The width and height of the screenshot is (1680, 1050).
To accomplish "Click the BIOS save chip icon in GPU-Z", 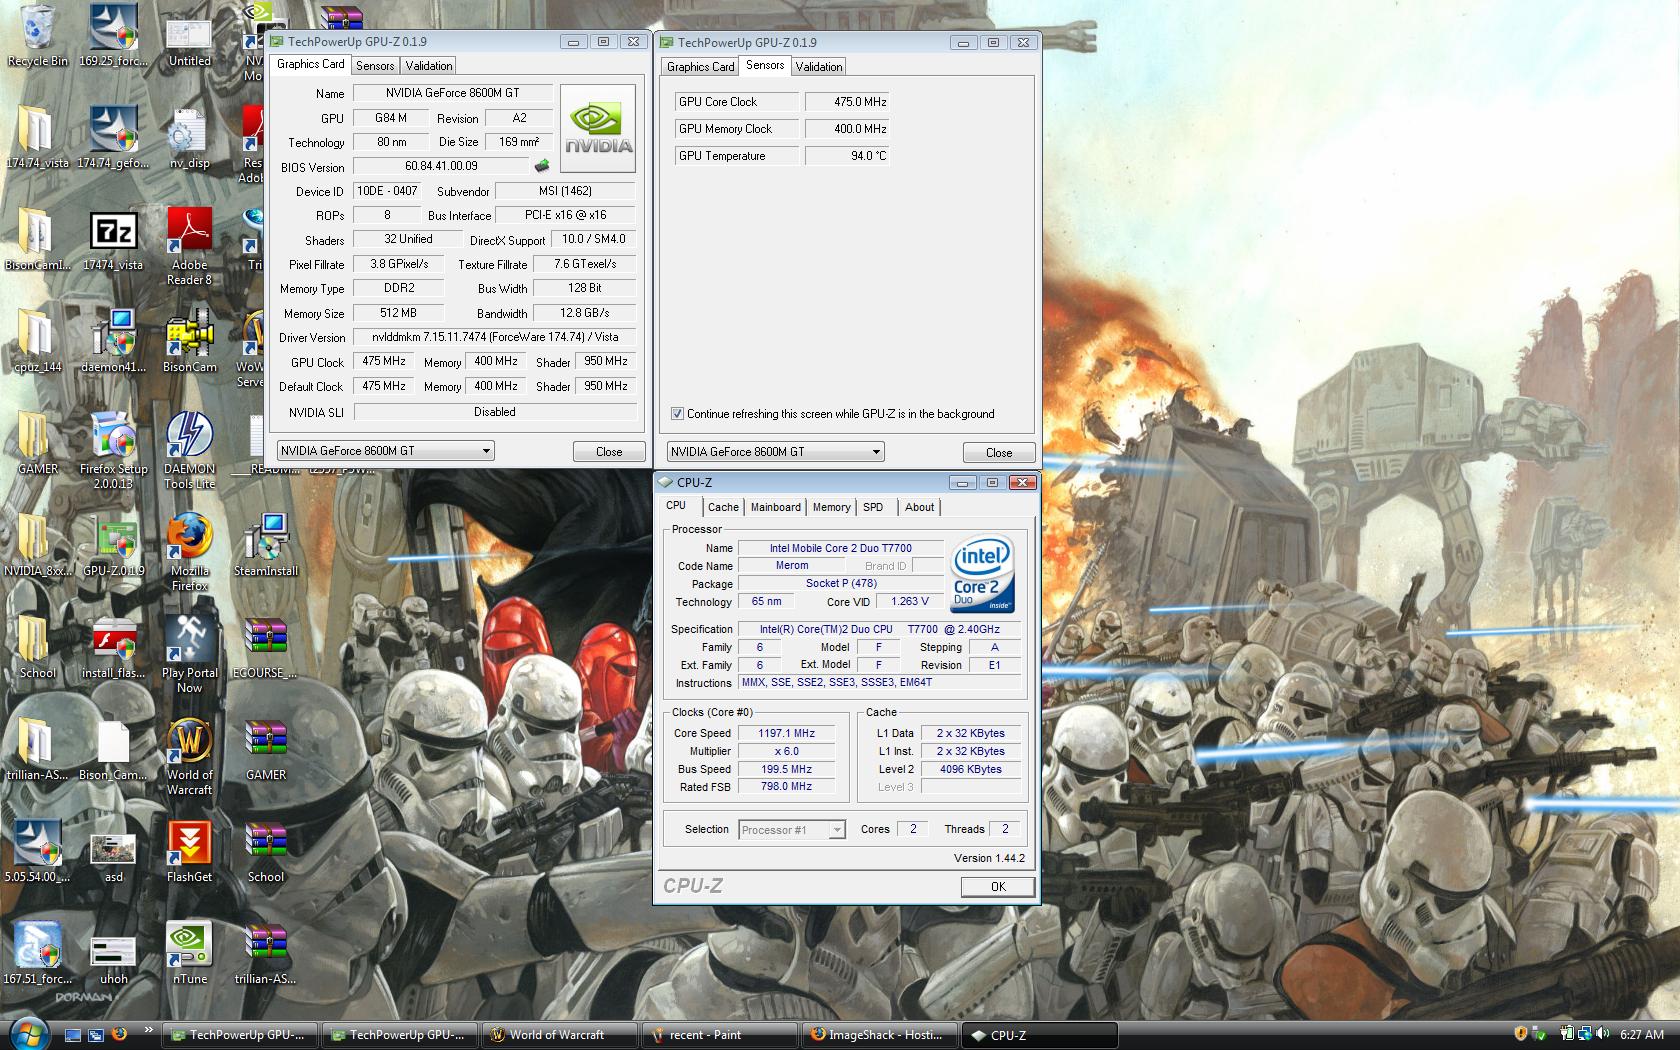I will 542,166.
